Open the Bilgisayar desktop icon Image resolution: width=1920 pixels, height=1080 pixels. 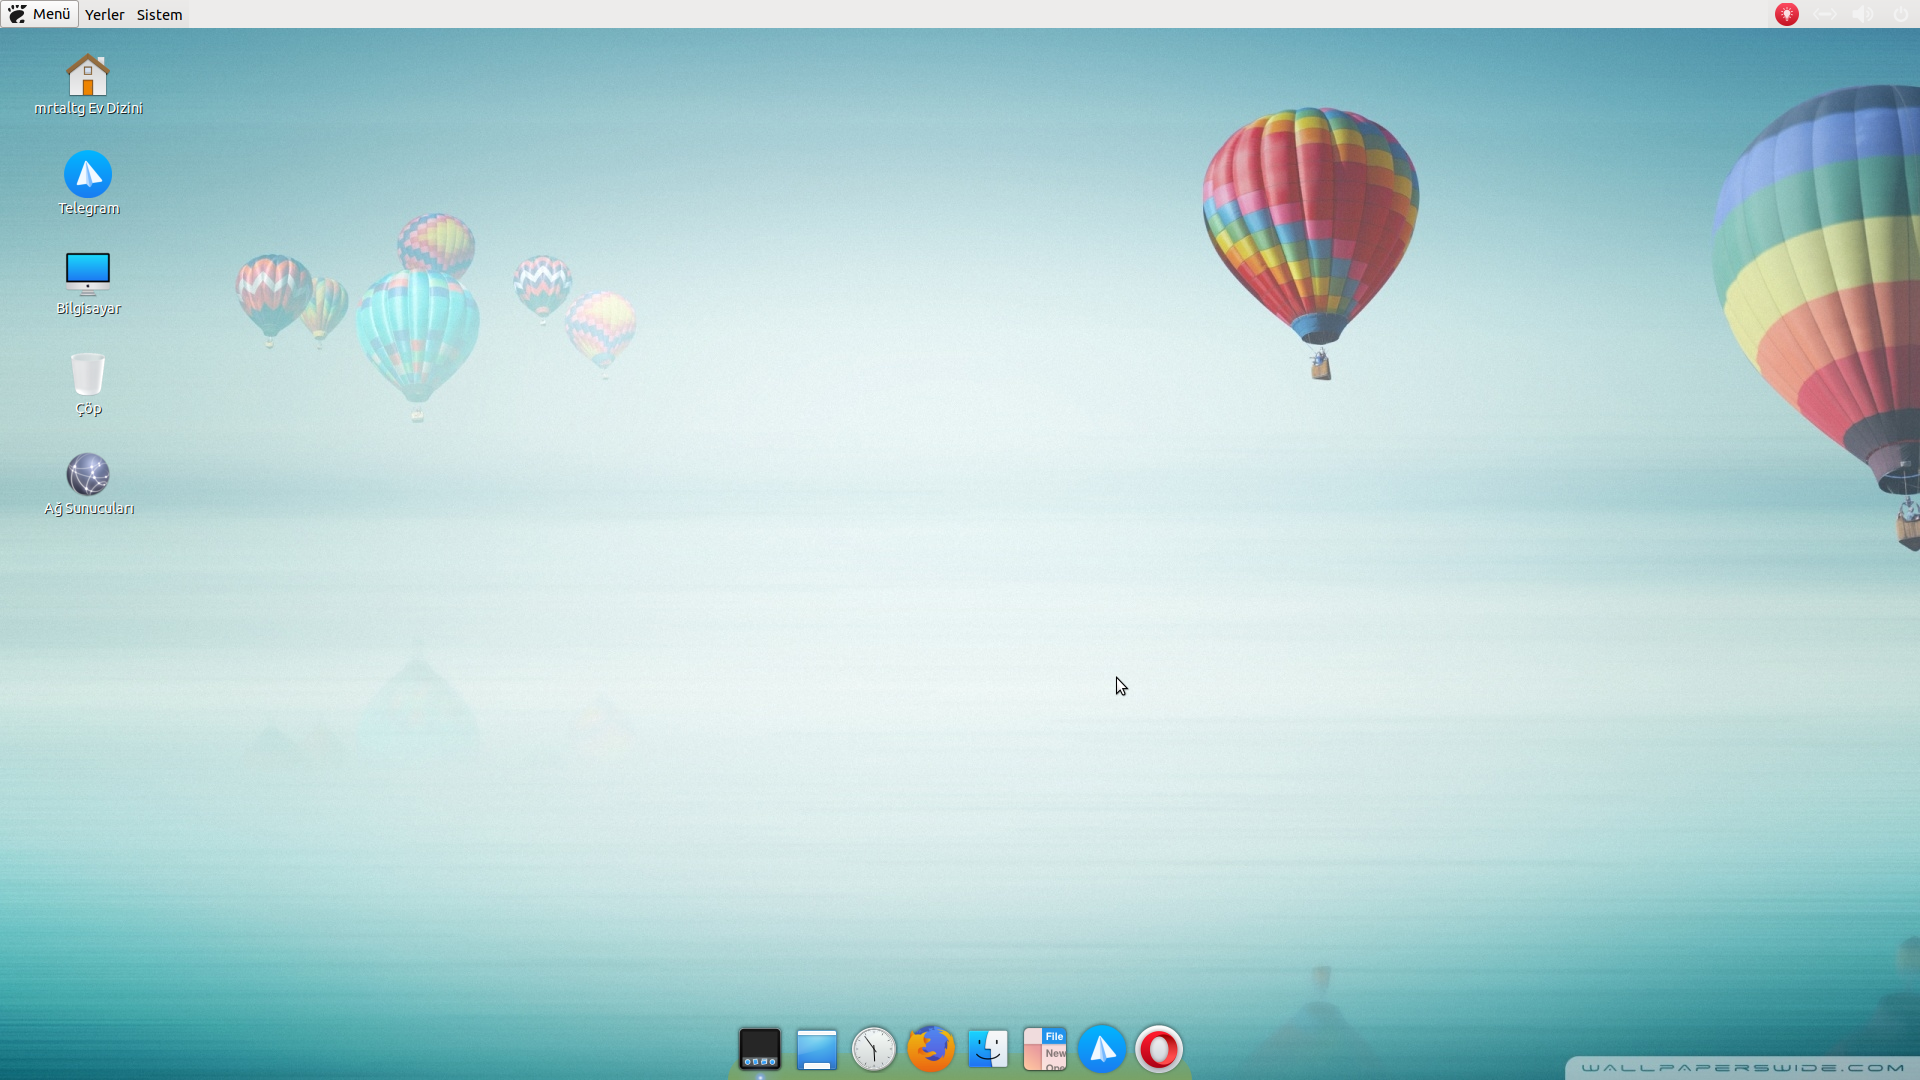click(x=88, y=275)
